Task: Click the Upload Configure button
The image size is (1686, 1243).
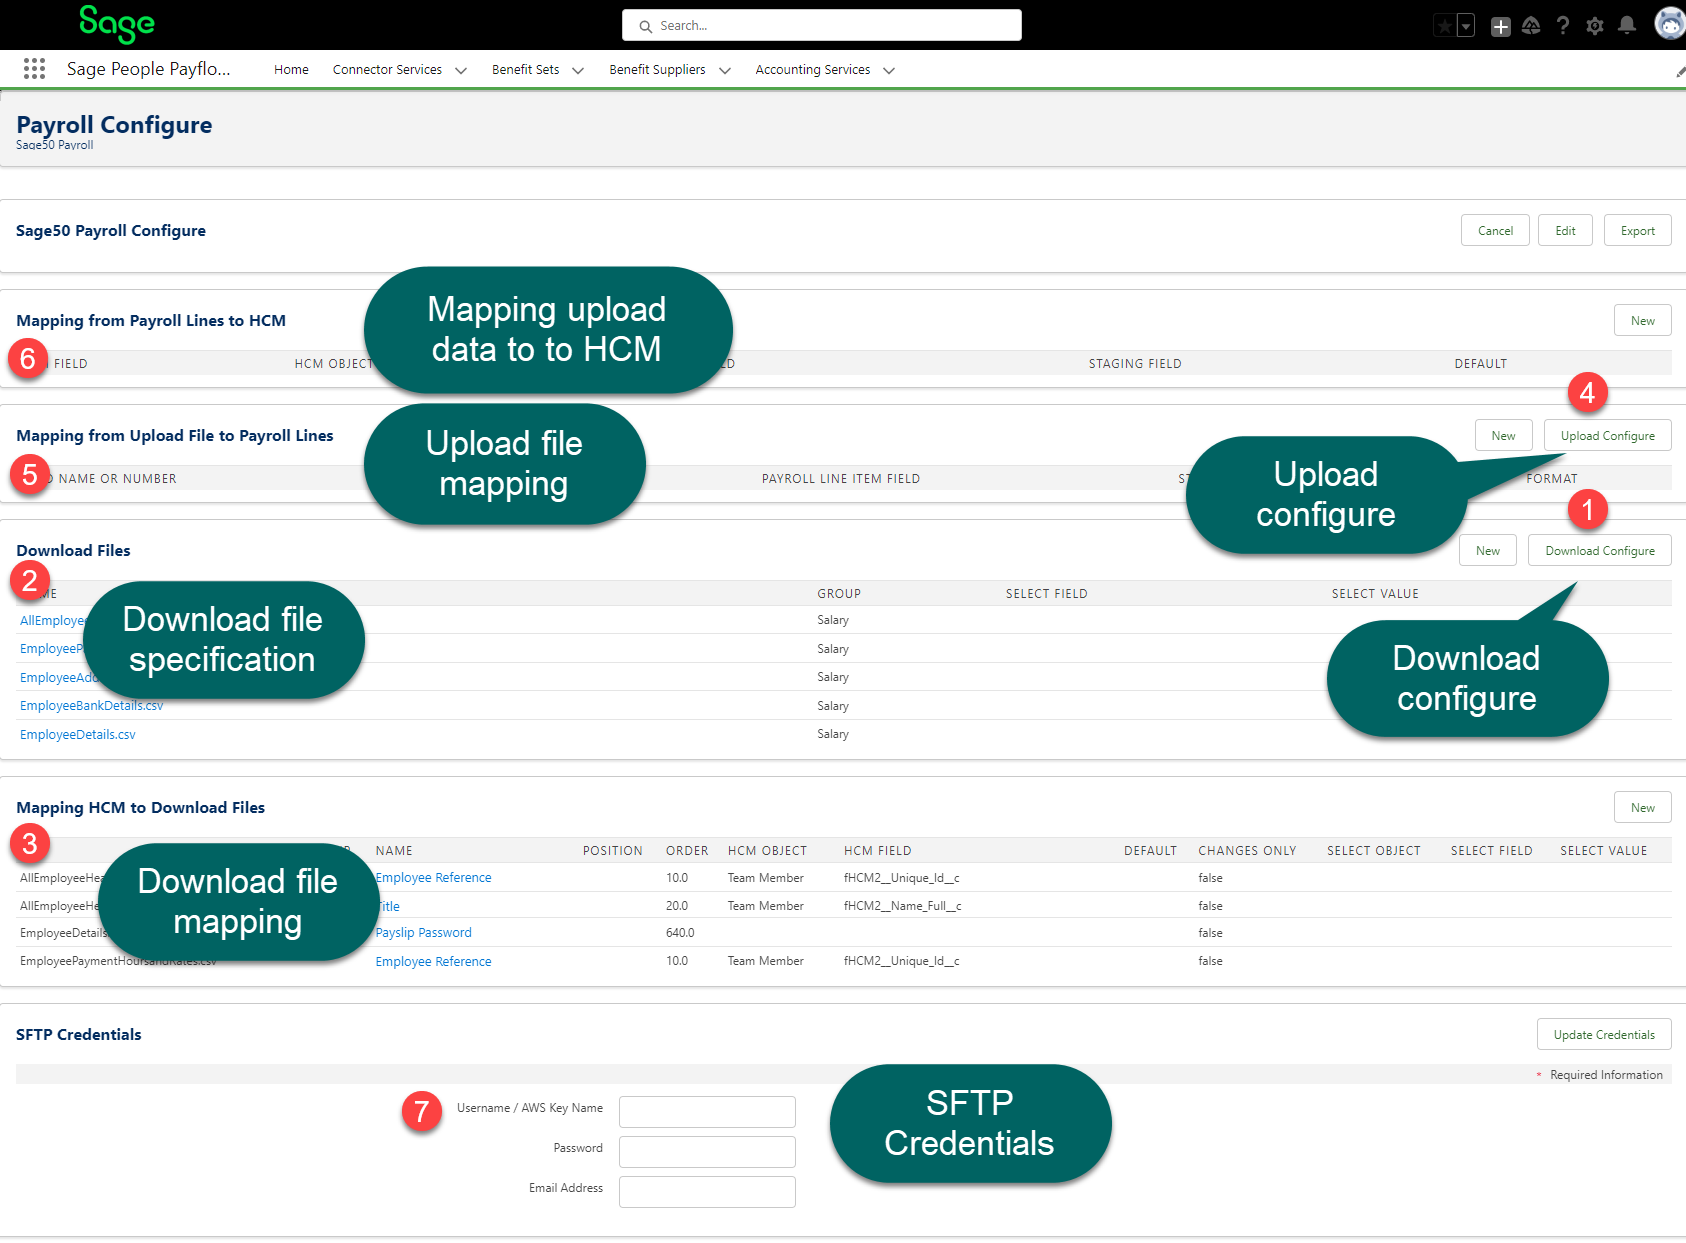Action: (x=1607, y=436)
